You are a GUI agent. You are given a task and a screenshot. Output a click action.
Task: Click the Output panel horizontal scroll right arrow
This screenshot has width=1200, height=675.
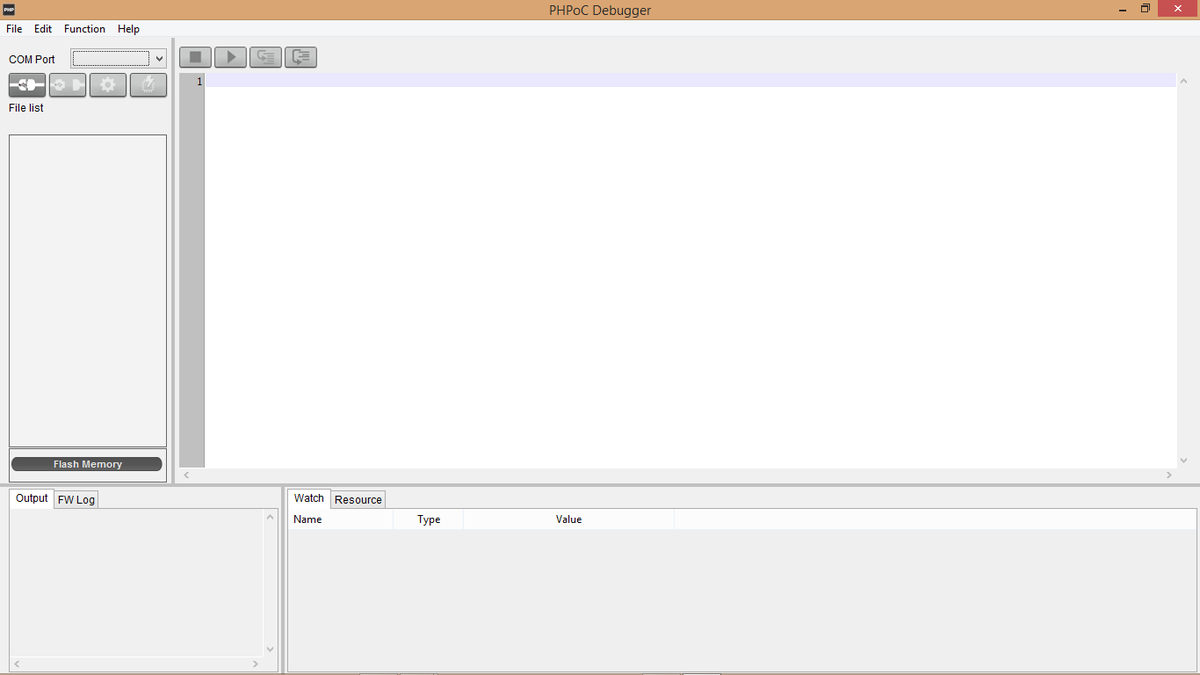pyautogui.click(x=255, y=663)
